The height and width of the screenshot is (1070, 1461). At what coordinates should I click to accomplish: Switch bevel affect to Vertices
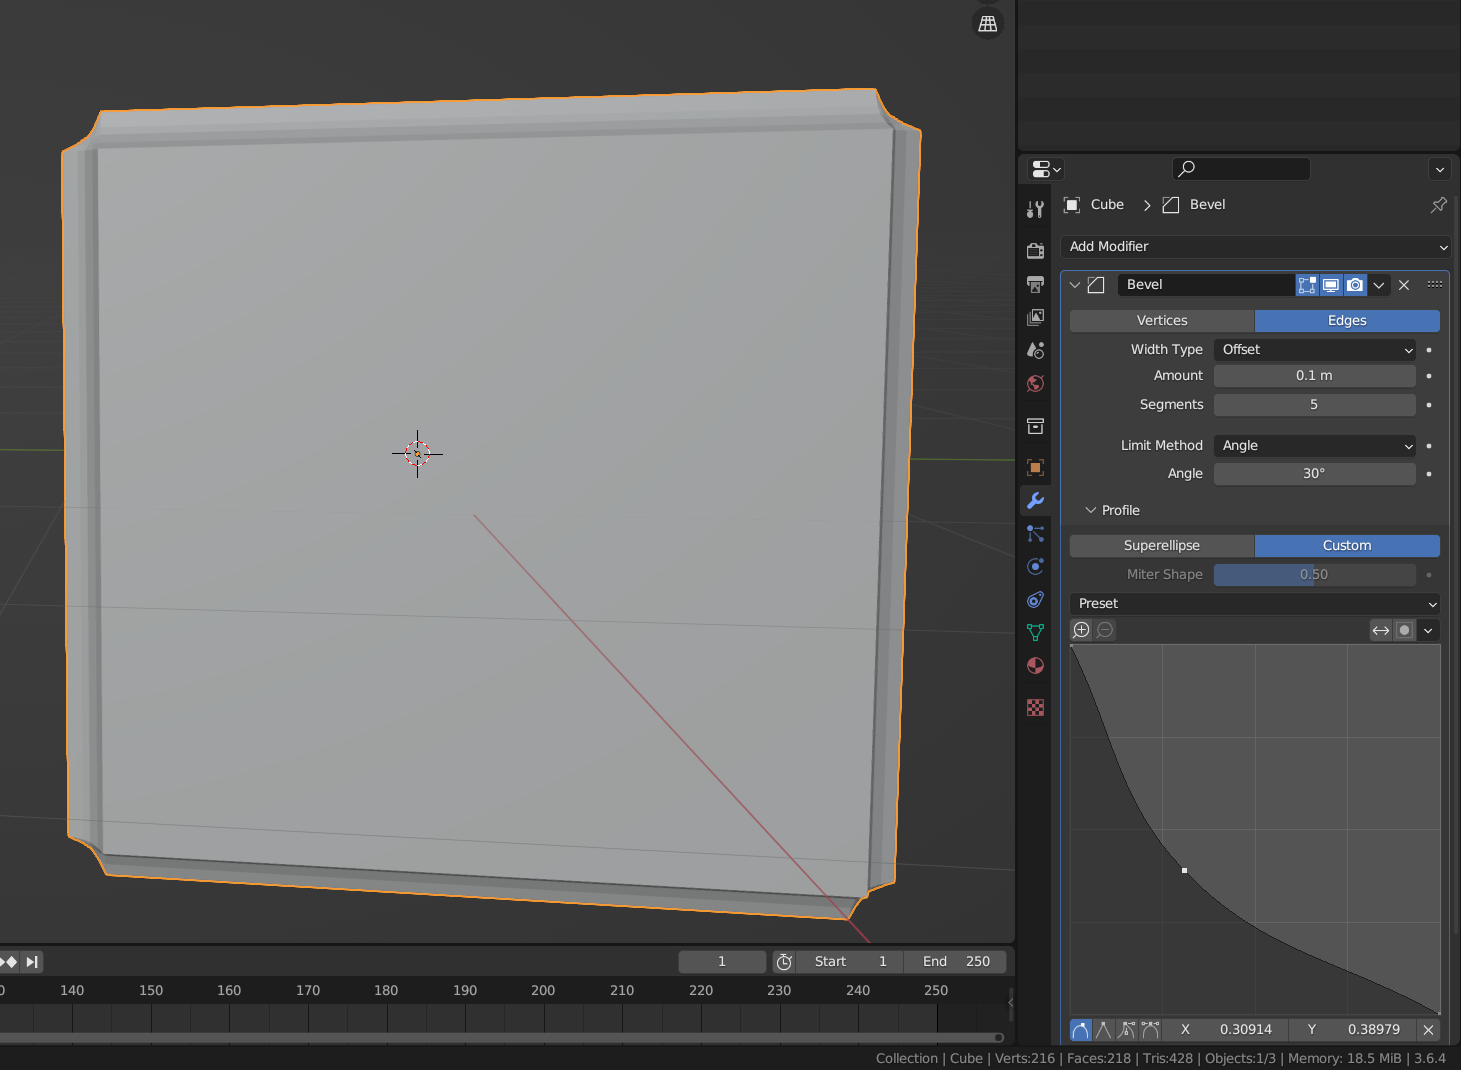(1162, 321)
